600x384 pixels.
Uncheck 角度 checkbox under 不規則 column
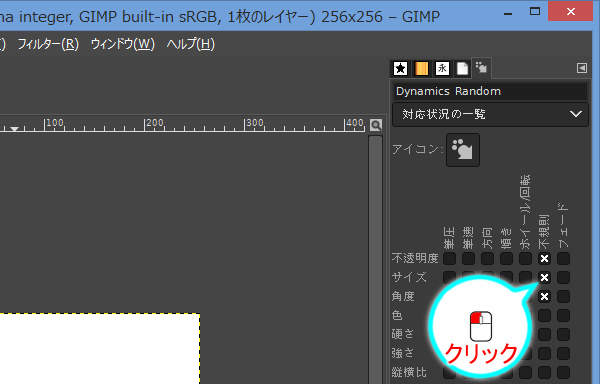coord(544,296)
